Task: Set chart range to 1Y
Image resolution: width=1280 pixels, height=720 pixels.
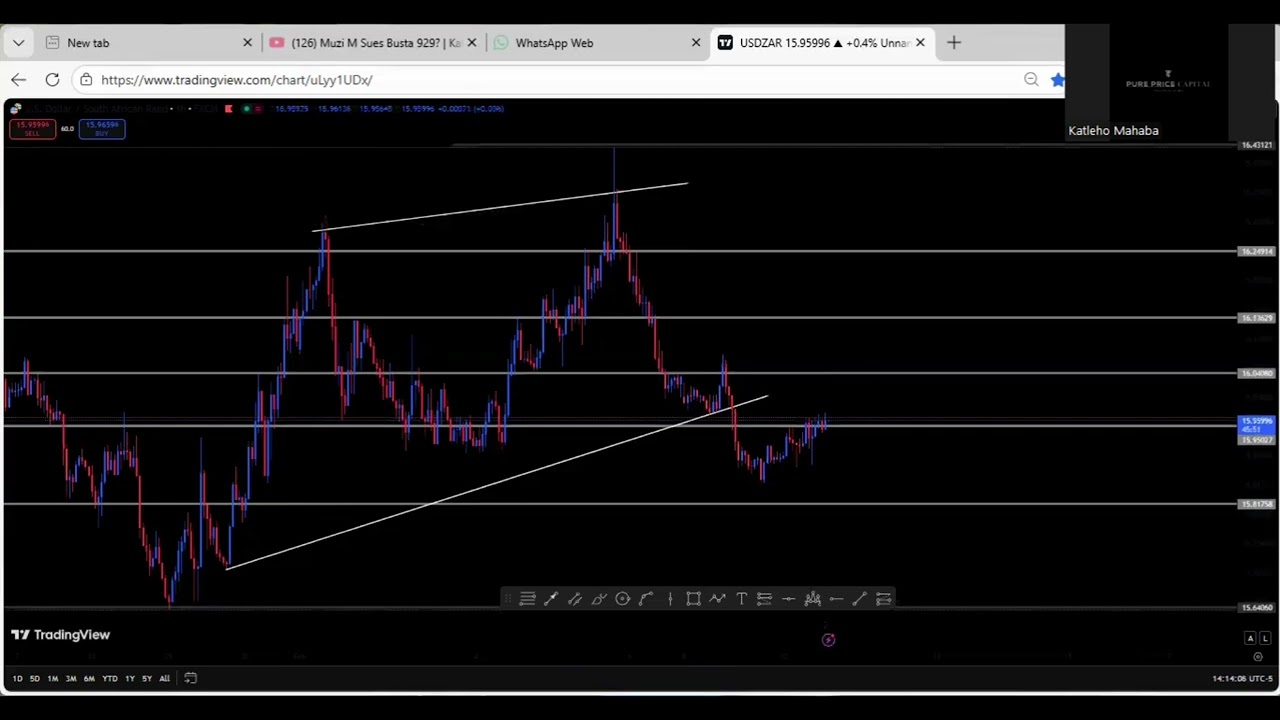Action: [129, 679]
